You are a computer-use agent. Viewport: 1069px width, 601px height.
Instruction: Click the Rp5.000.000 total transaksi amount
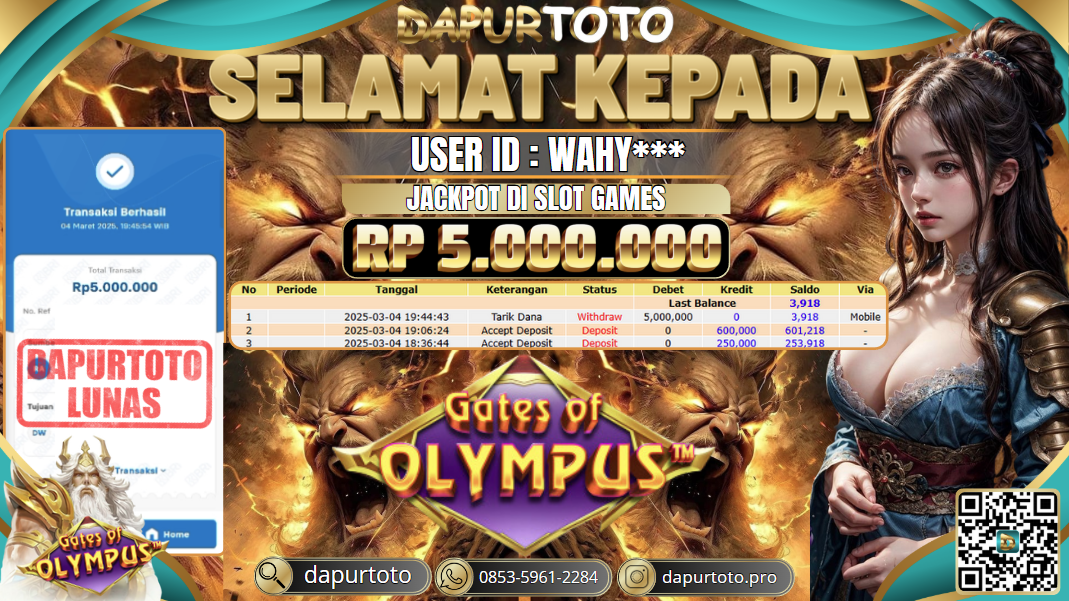[115, 287]
